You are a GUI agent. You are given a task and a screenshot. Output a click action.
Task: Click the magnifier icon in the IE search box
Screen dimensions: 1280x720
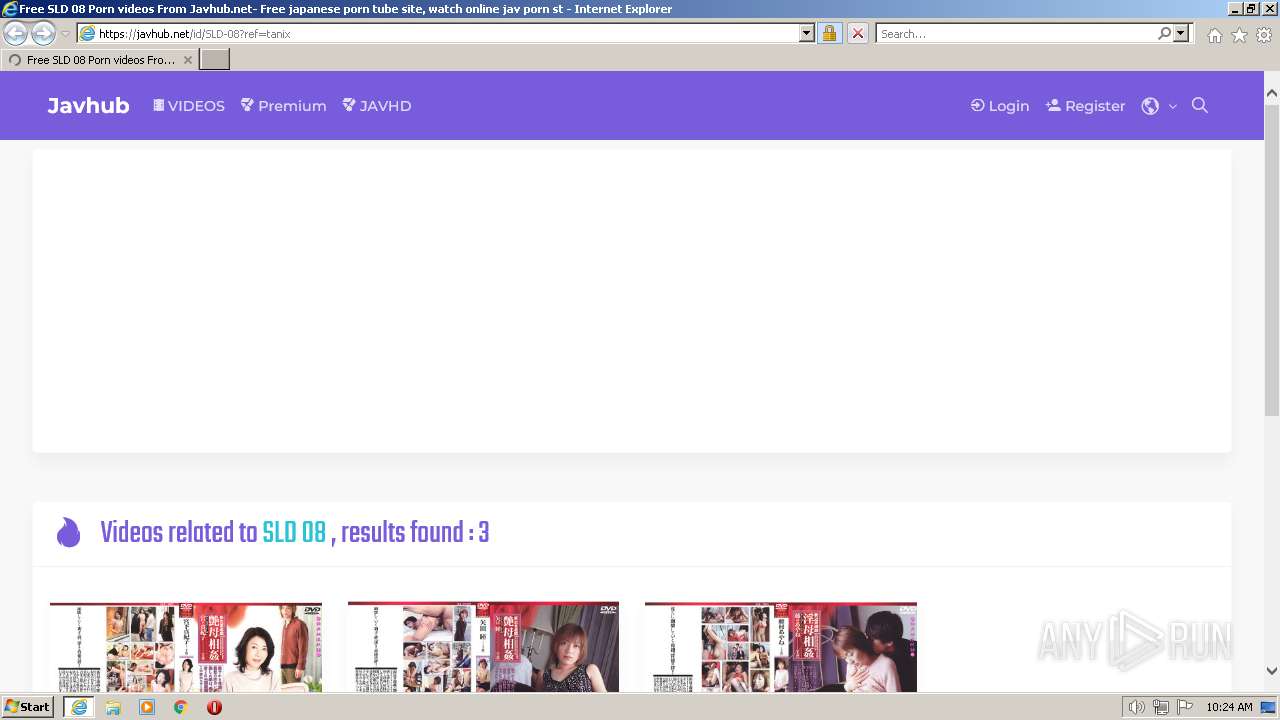coord(1164,33)
